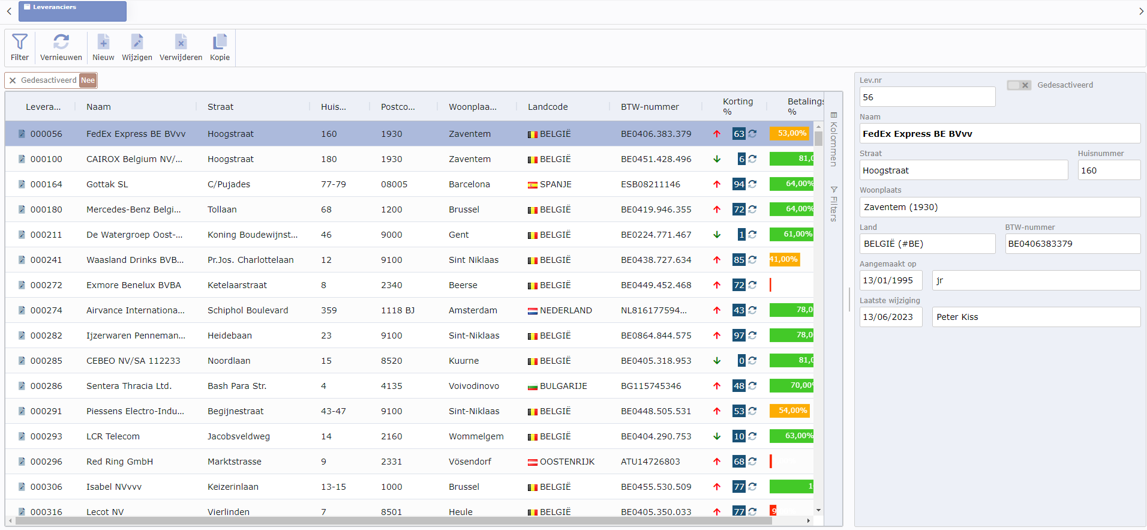The width and height of the screenshot is (1147, 530).
Task: Expand the Filters side panel
Action: coord(833,204)
